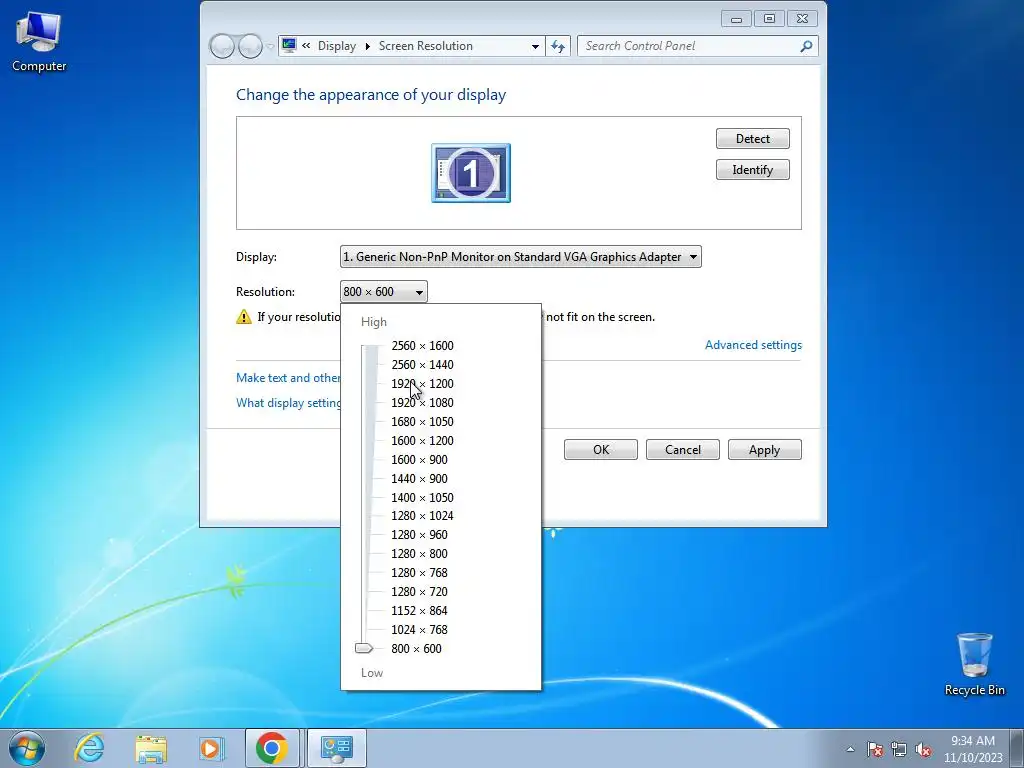Image resolution: width=1024 pixels, height=768 pixels.
Task: Click the yellow warning icon
Action: coord(244,317)
